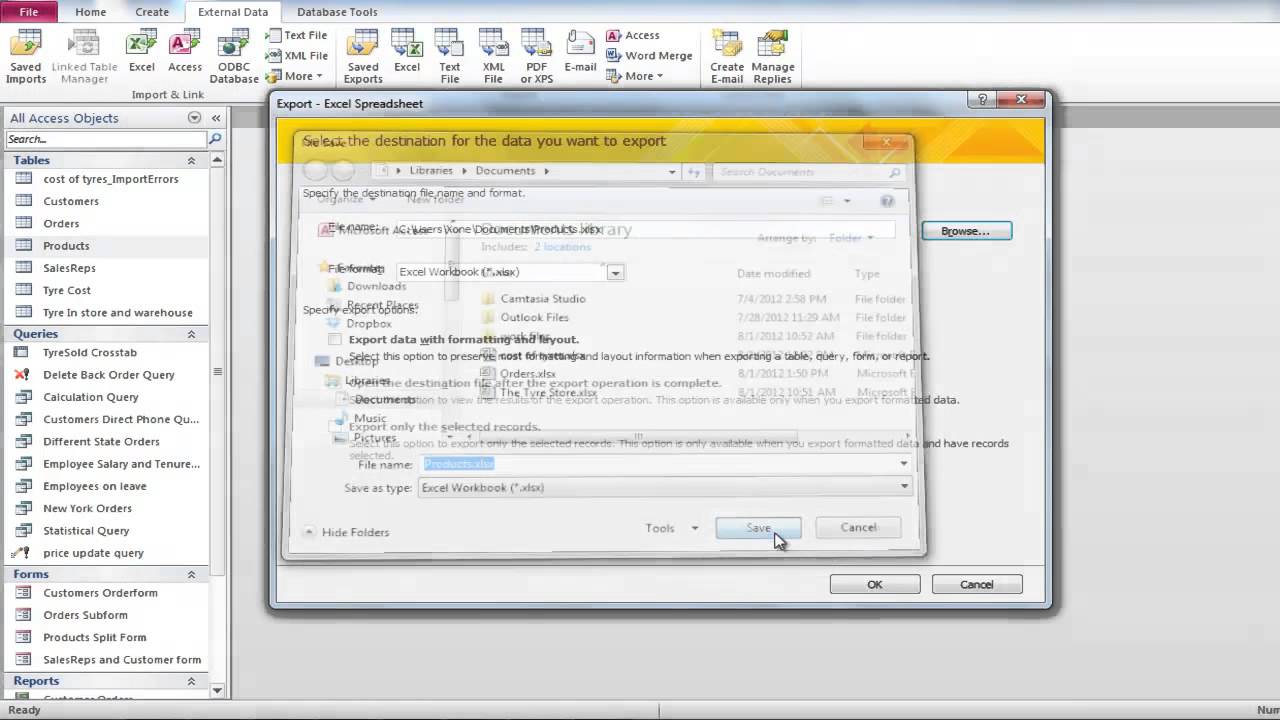Collapse the Queries group
The width and height of the screenshot is (1280, 720).
pos(191,334)
